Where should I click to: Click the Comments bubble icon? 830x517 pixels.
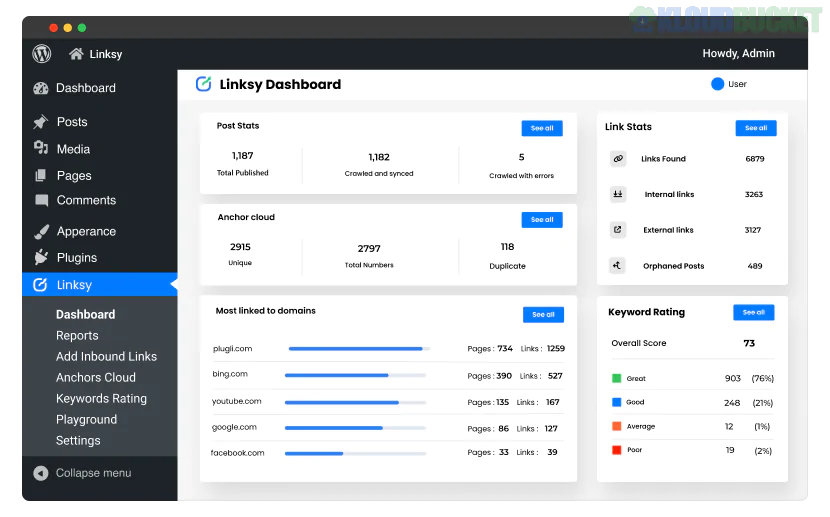(41, 200)
